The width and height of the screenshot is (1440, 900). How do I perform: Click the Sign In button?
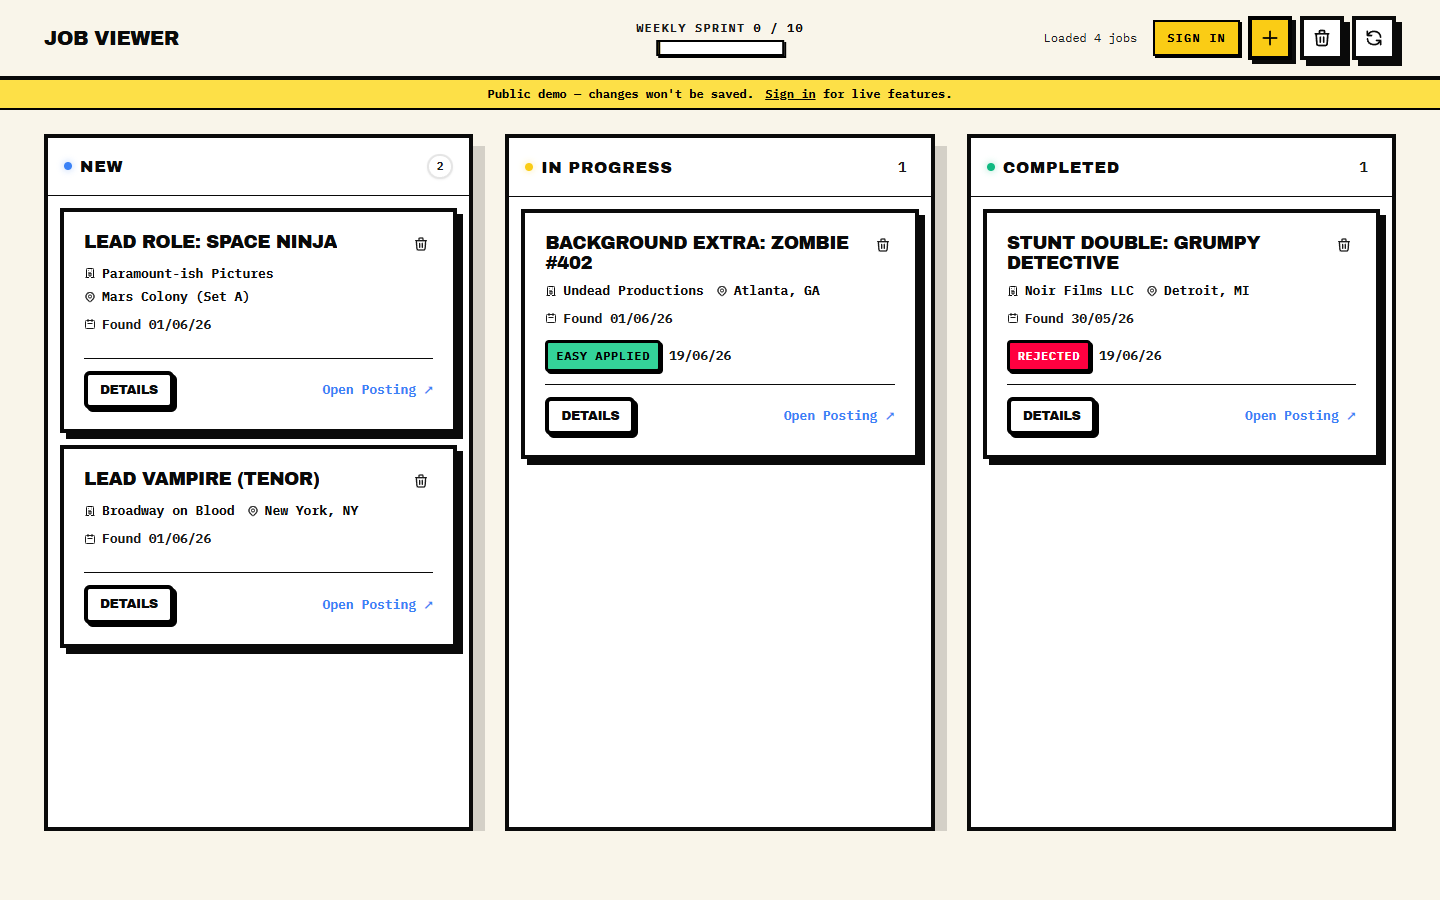1196,38
